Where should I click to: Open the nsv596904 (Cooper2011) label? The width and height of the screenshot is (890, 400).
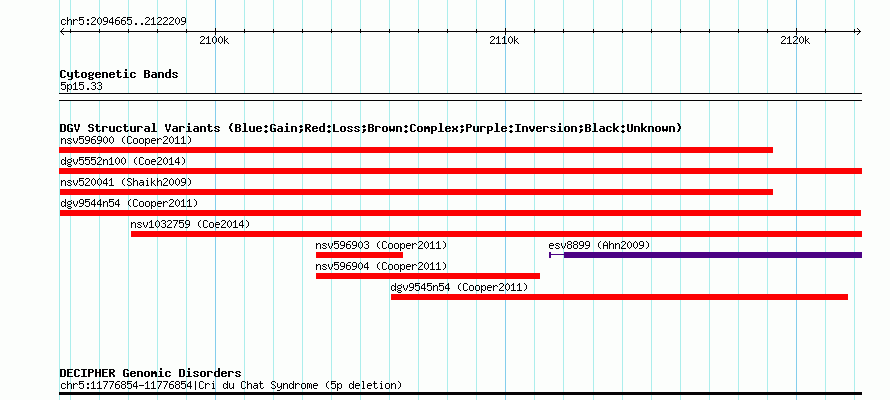[381, 266]
